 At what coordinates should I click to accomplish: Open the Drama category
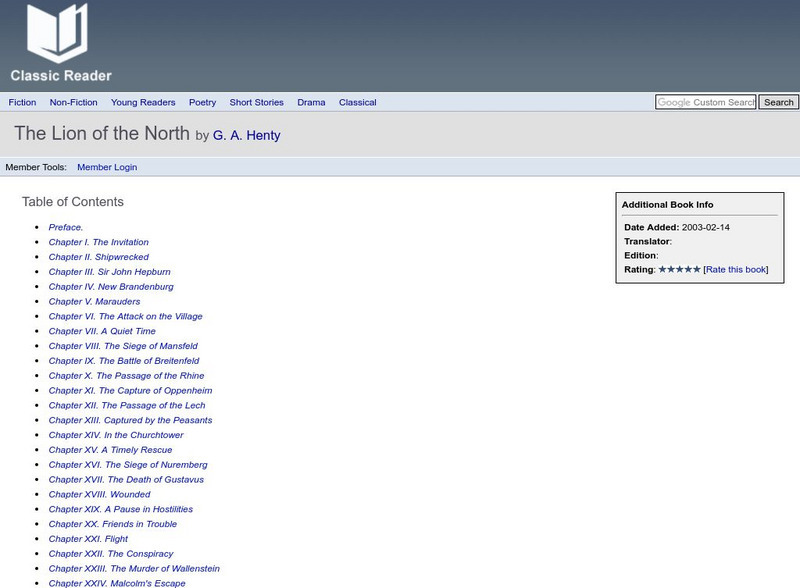(311, 102)
